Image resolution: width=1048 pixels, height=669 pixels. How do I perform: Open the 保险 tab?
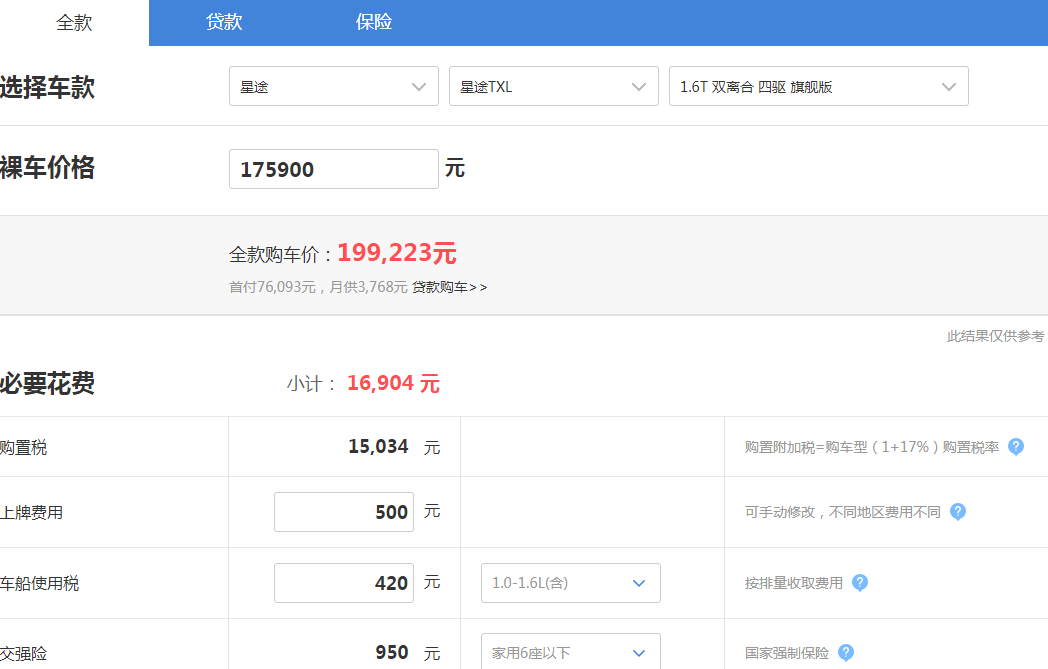tap(374, 23)
